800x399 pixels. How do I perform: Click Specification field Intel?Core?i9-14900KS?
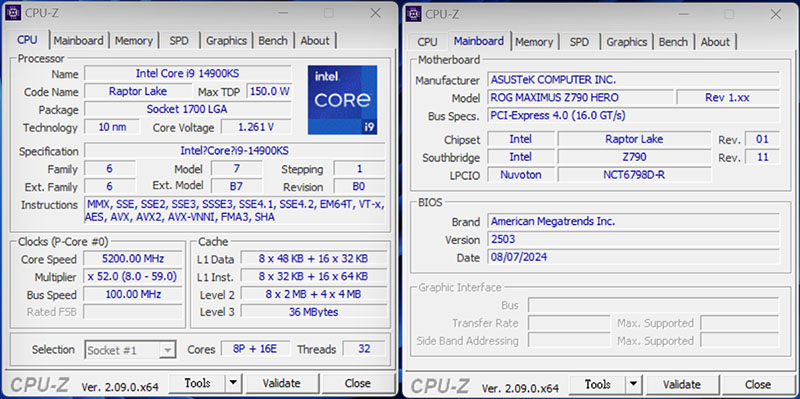click(x=235, y=151)
